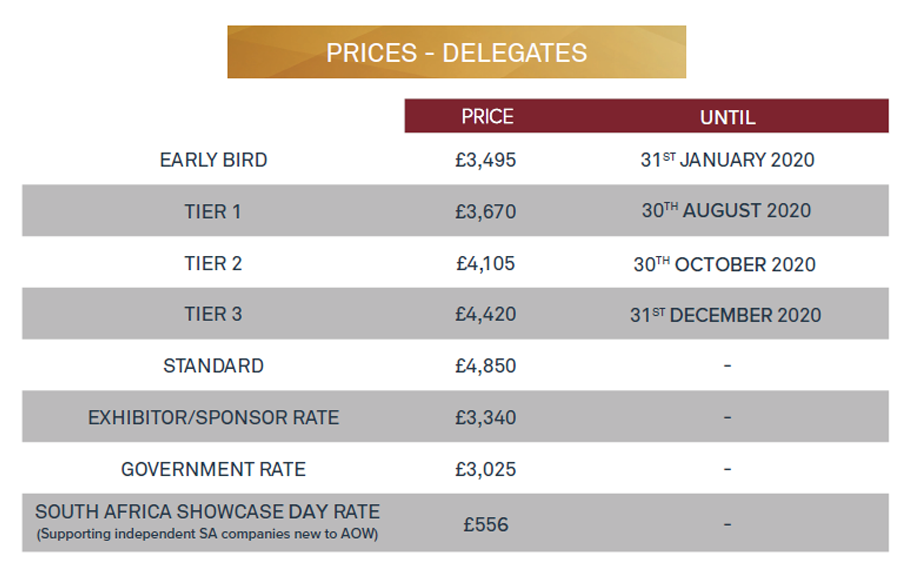Select the UNTIL column header

click(x=727, y=117)
